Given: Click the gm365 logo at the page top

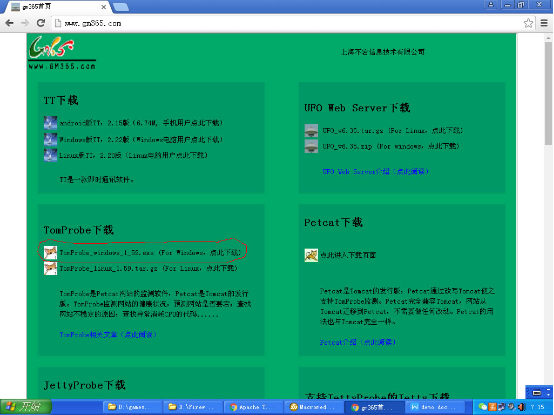Looking at the screenshot, I should pos(62,52).
